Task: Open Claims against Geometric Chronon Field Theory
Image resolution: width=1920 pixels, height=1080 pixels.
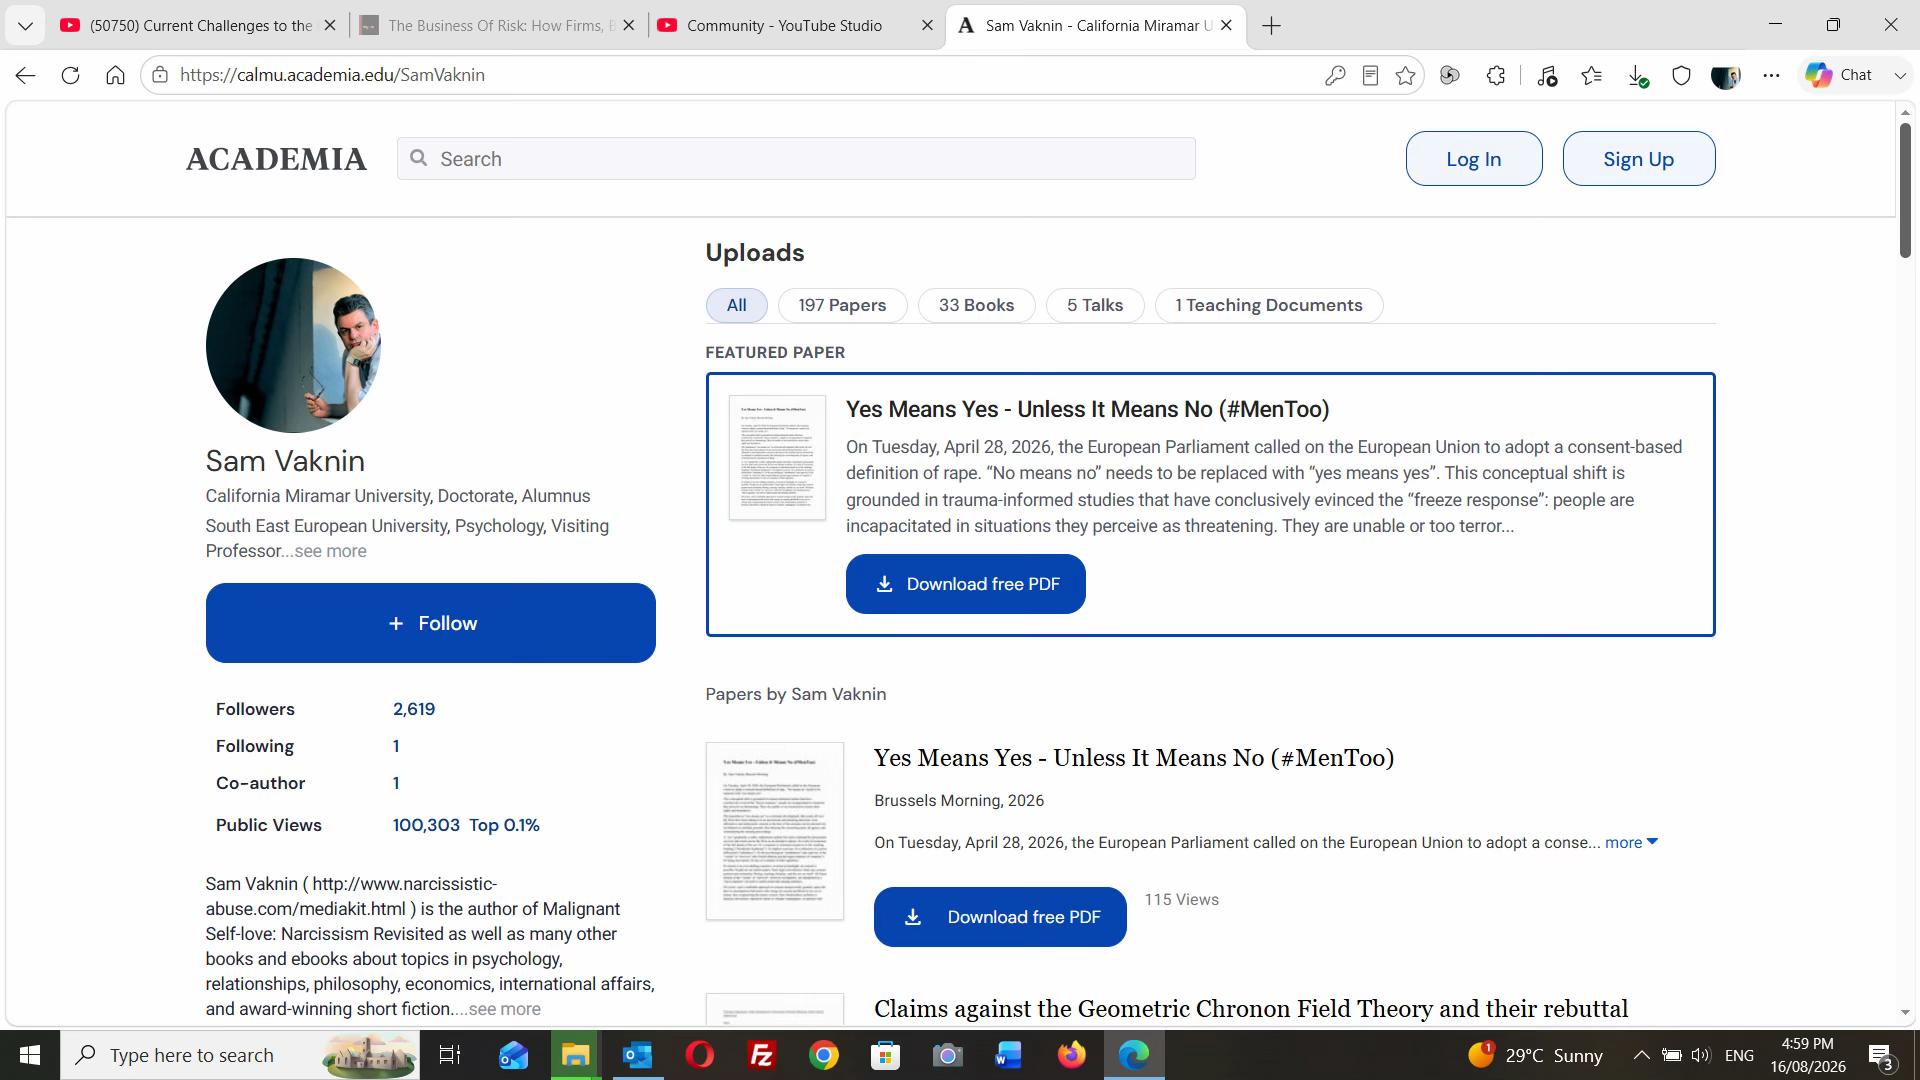Action: pos(1251,1008)
